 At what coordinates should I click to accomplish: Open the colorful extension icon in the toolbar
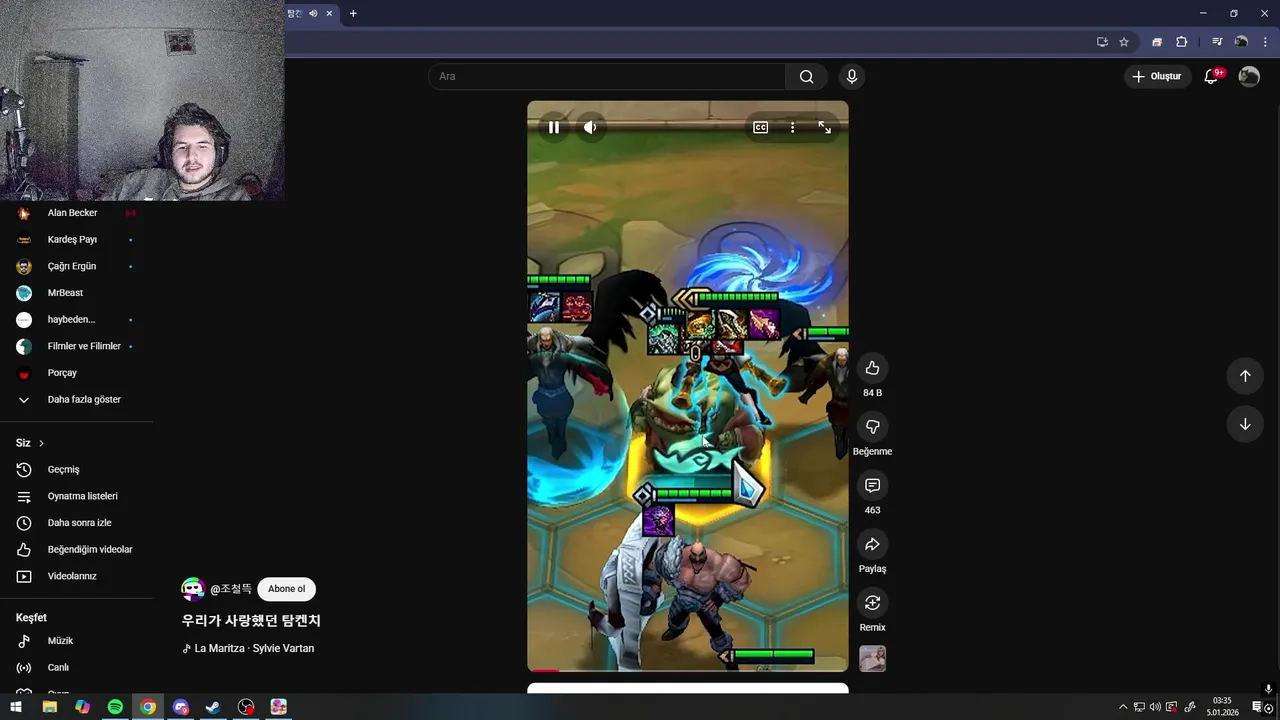[x=1157, y=42]
